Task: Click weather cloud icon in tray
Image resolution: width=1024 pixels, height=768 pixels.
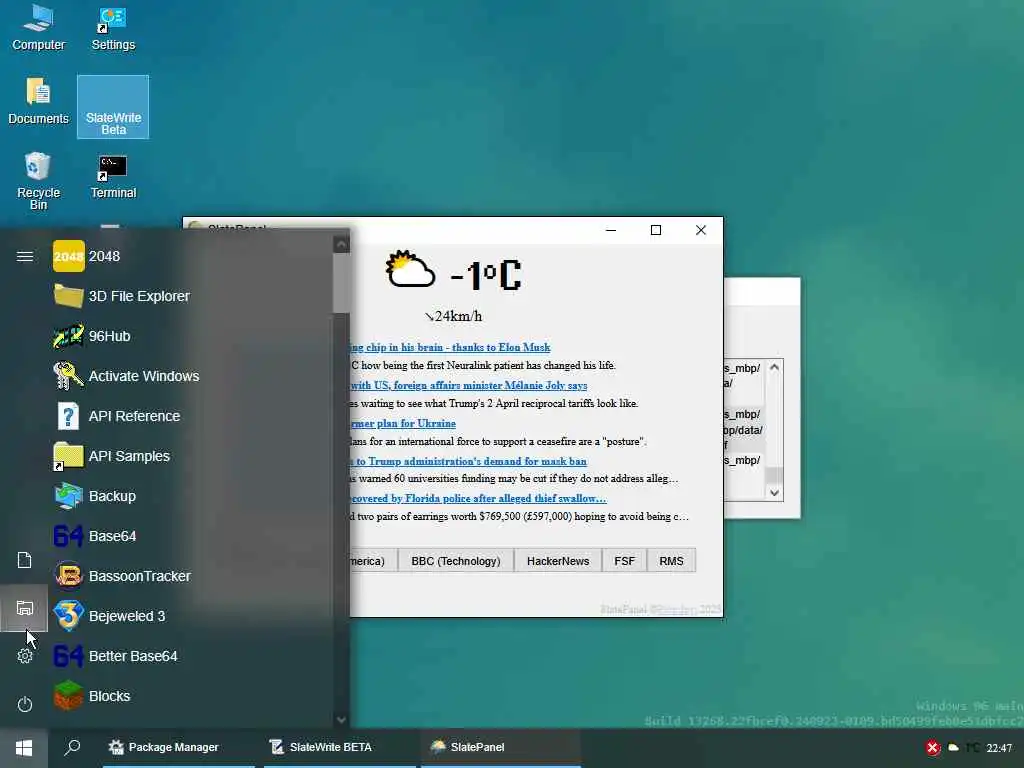Action: click(953, 748)
